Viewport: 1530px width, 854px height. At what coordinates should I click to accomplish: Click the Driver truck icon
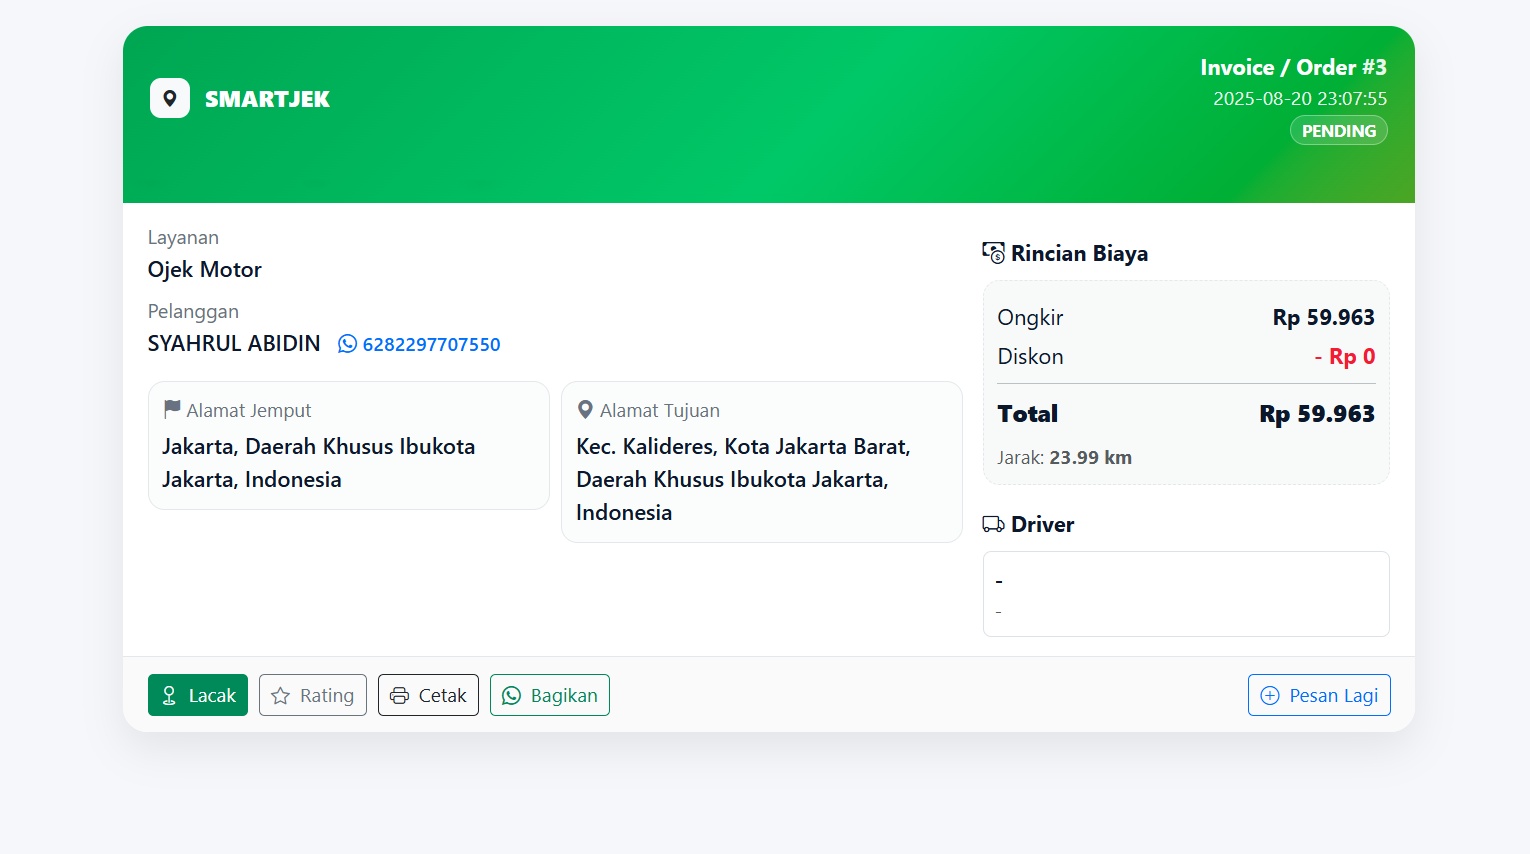click(993, 524)
